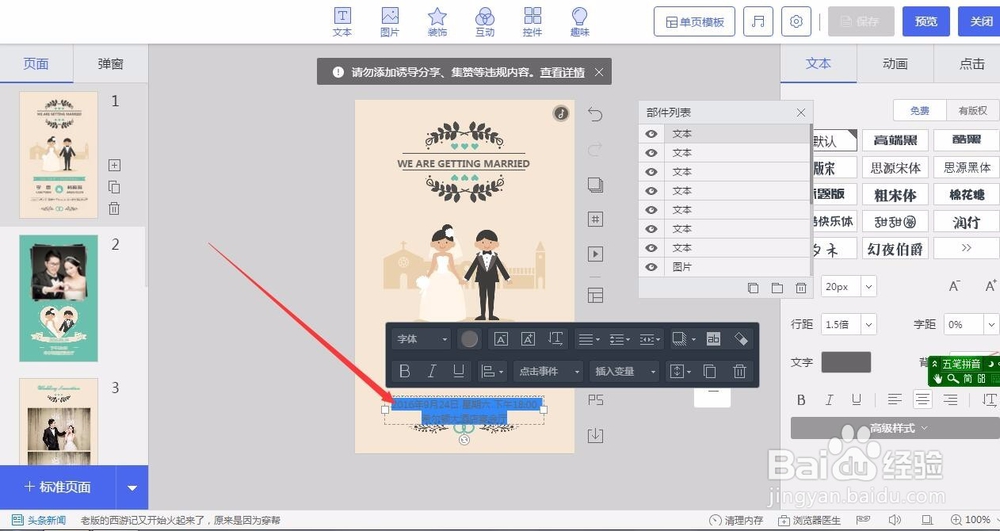Group parts with folder icon in 部件列表

tap(777, 288)
